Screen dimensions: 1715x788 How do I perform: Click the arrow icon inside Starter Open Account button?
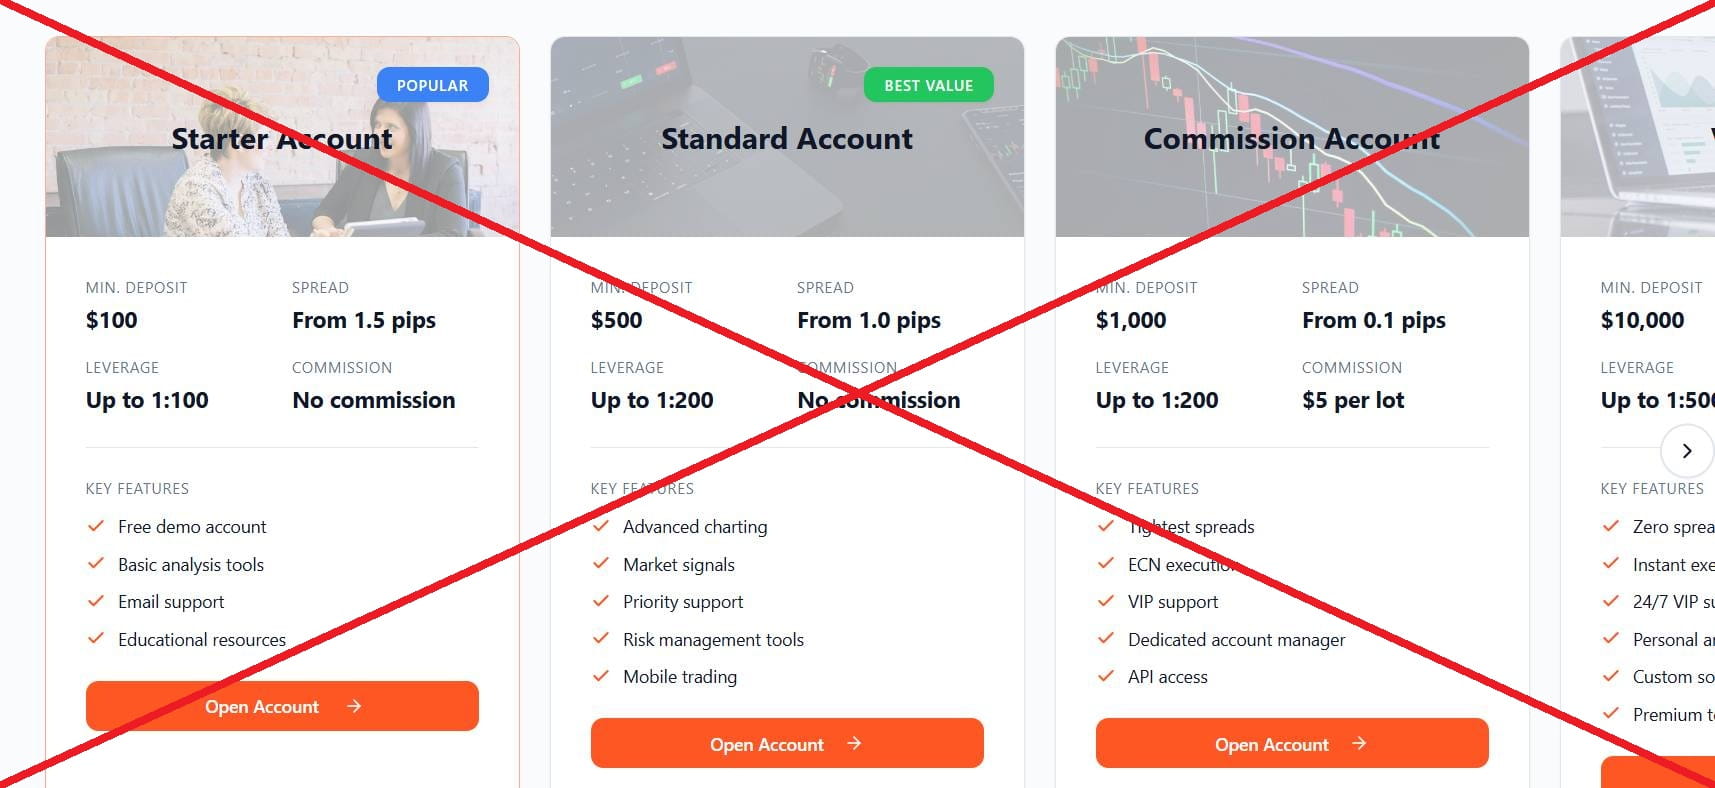click(353, 706)
